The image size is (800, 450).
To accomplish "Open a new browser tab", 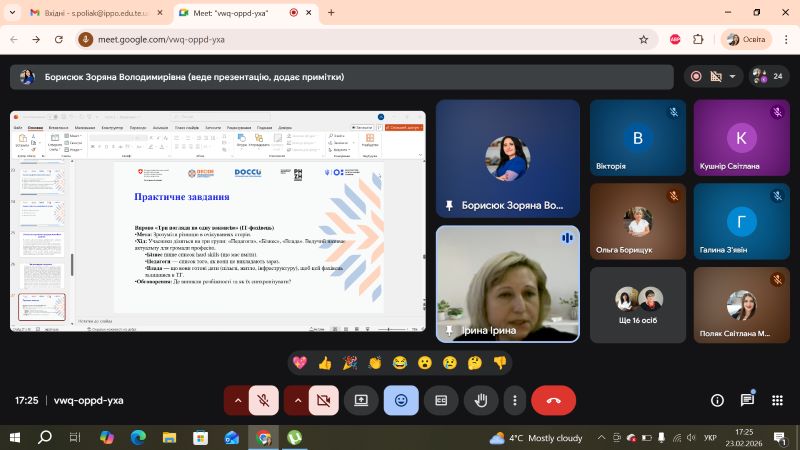I will click(331, 13).
